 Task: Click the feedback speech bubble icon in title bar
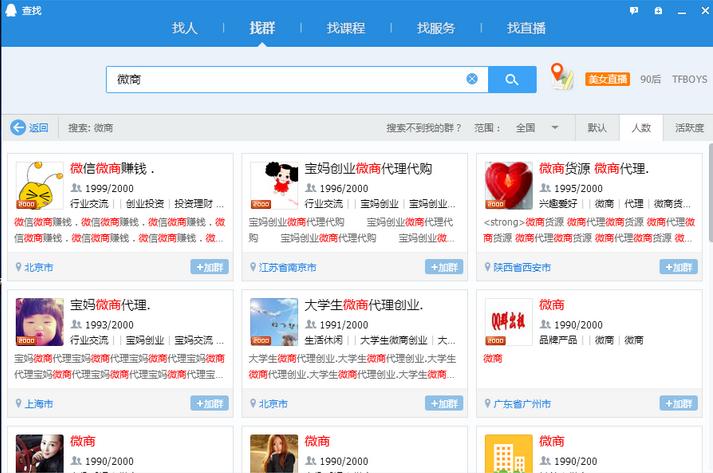(x=634, y=9)
